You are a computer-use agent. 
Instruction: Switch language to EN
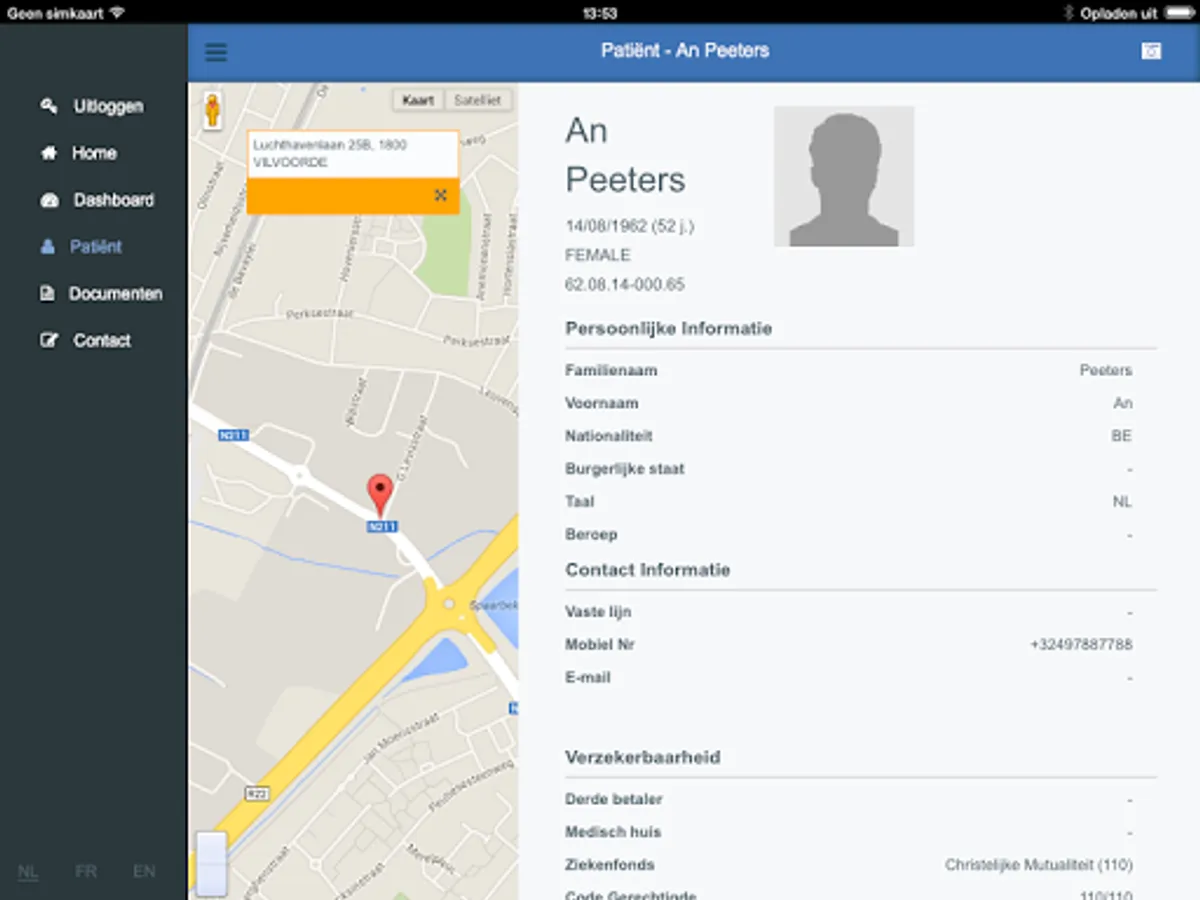[x=144, y=872]
